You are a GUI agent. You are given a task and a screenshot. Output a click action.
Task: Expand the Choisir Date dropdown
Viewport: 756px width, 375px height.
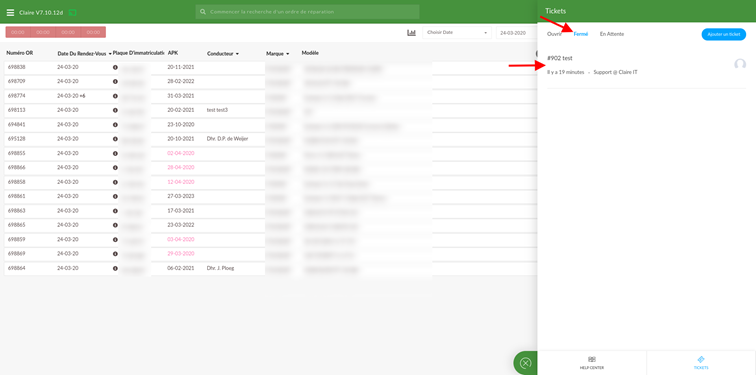(x=456, y=33)
